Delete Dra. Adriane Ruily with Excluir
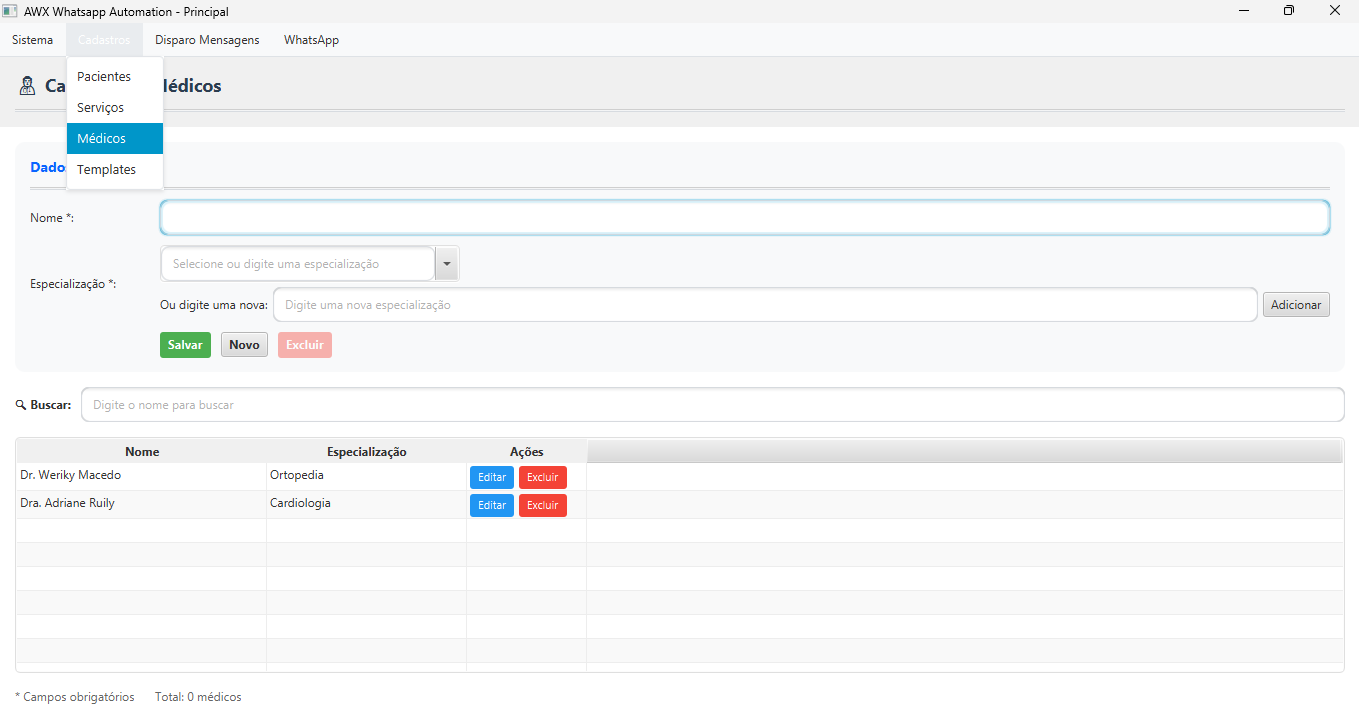 point(542,506)
